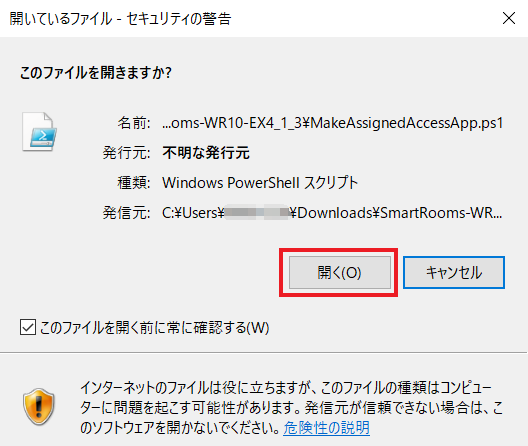
Task: Close the security warning dialog
Action: click(509, 18)
